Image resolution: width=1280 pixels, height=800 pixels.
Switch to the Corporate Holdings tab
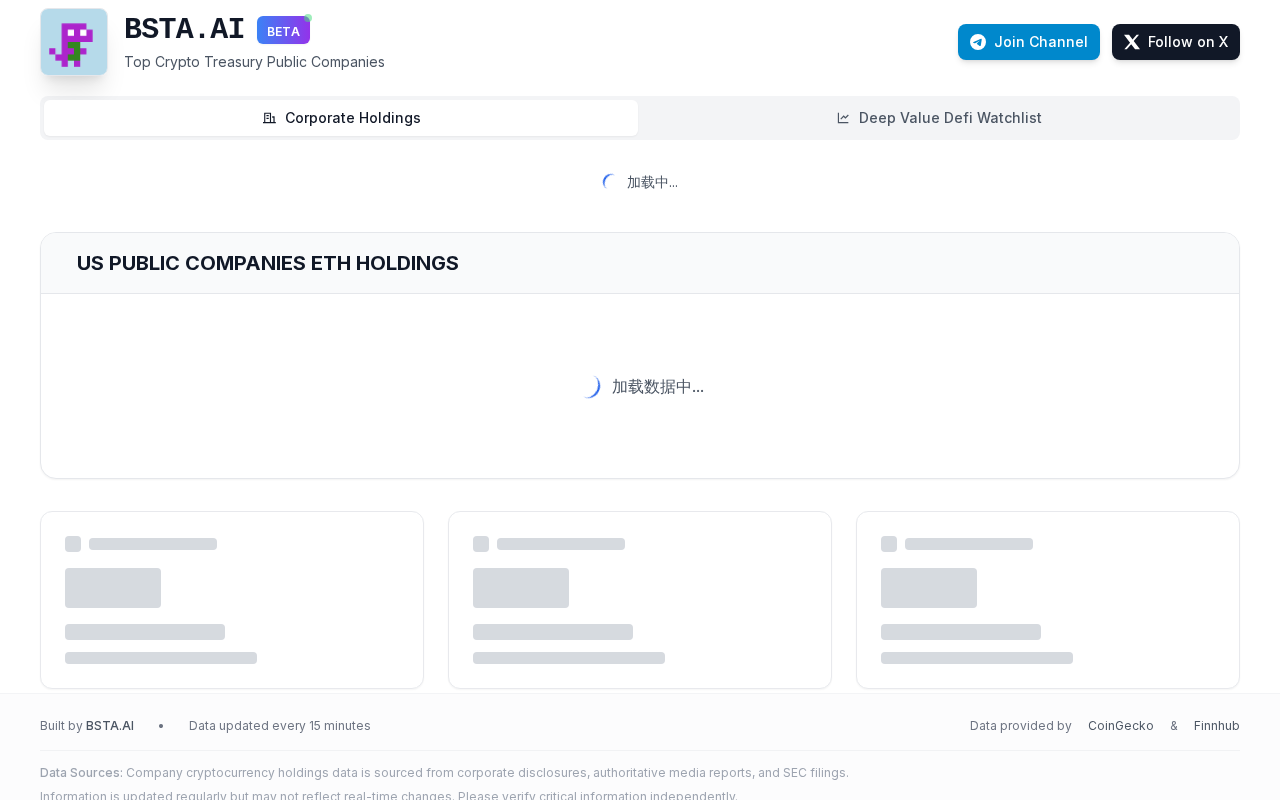pyautogui.click(x=341, y=118)
